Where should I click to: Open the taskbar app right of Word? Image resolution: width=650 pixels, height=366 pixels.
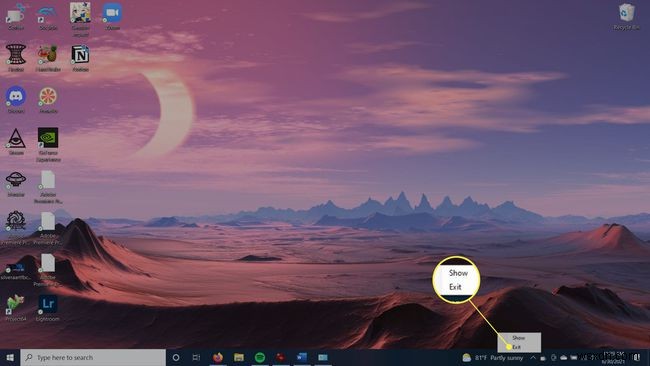(323, 357)
